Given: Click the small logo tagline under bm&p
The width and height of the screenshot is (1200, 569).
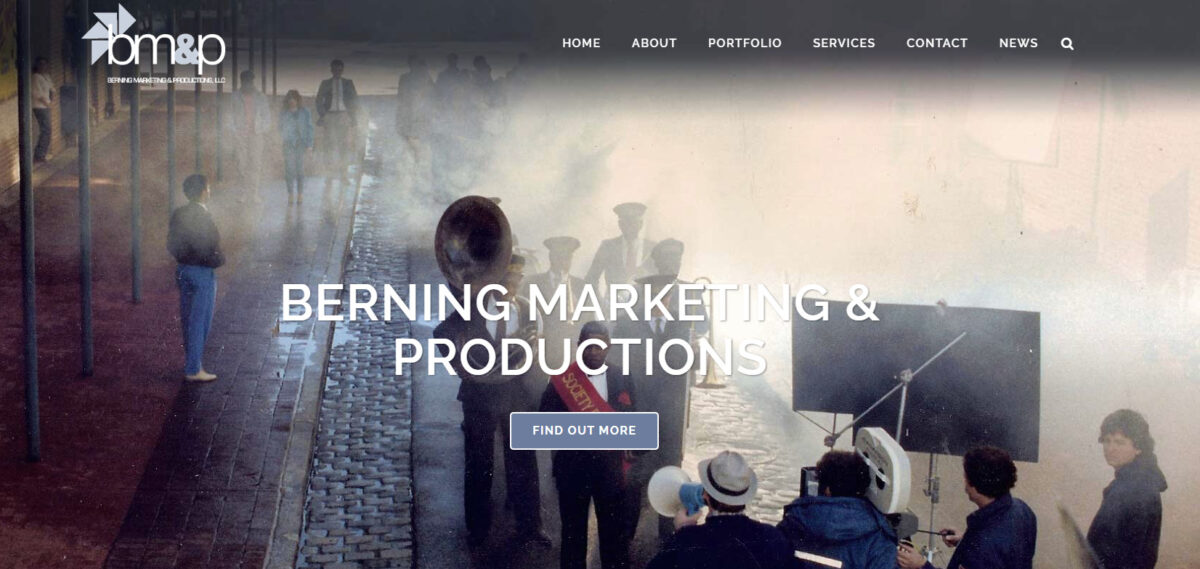Looking at the screenshot, I should (167, 80).
